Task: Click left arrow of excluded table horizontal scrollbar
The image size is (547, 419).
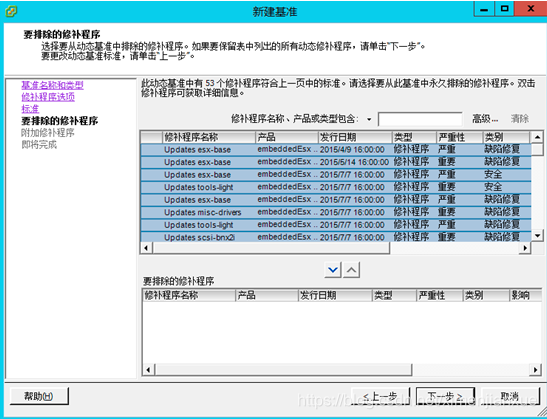Action: pos(148,369)
